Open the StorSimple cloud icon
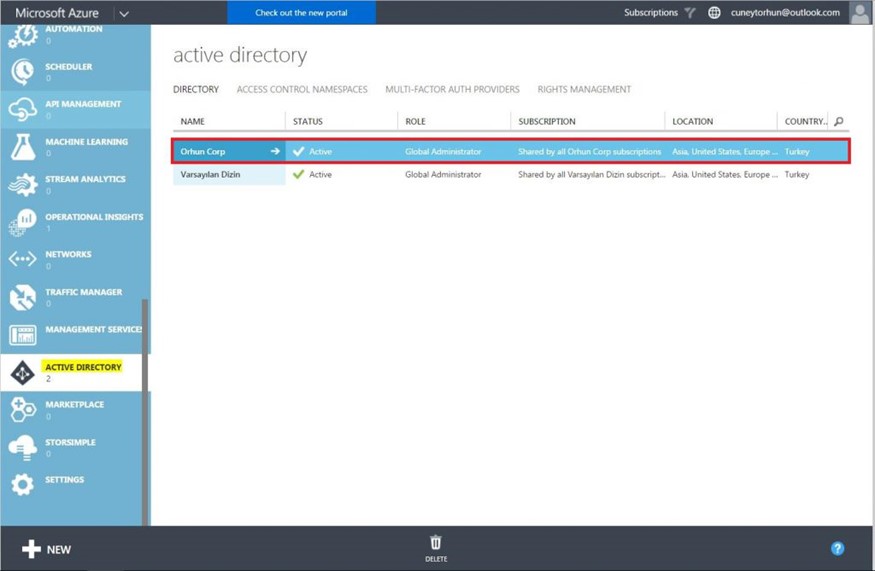This screenshot has height=571, width=875. tap(22, 448)
